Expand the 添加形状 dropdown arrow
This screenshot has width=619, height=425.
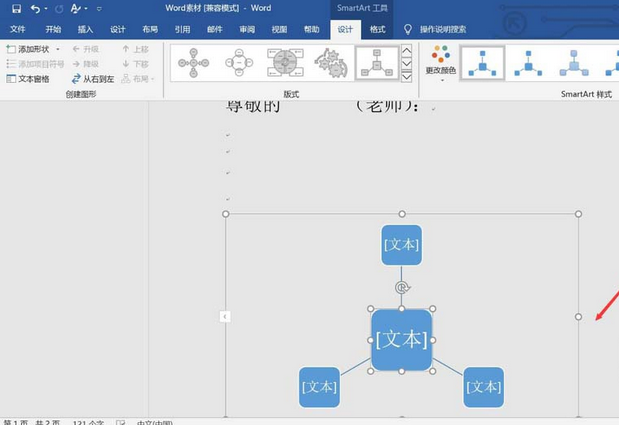(58, 49)
